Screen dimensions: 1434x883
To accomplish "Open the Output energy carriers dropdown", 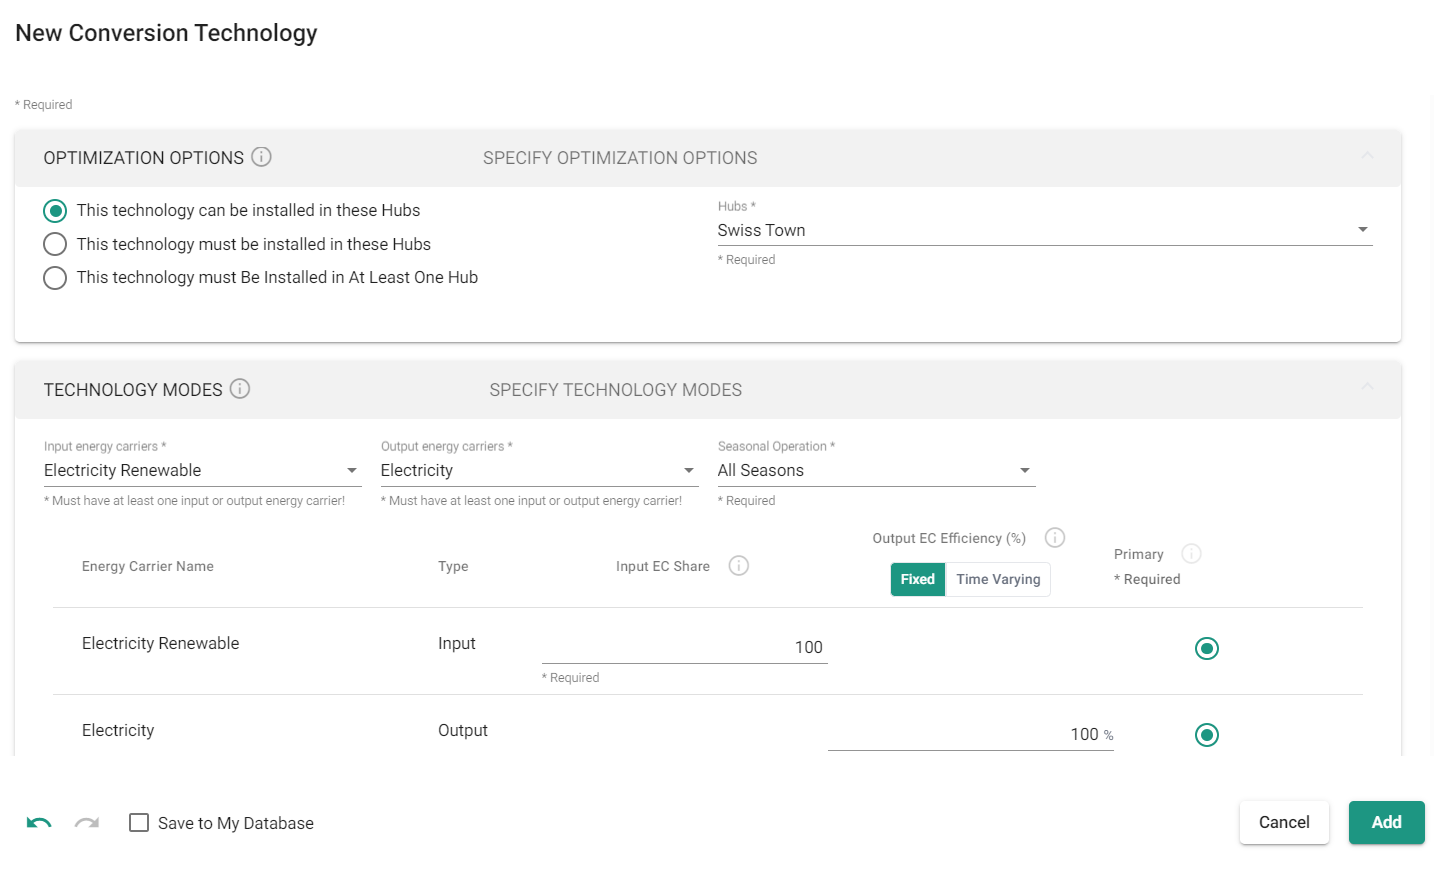I will click(538, 470).
